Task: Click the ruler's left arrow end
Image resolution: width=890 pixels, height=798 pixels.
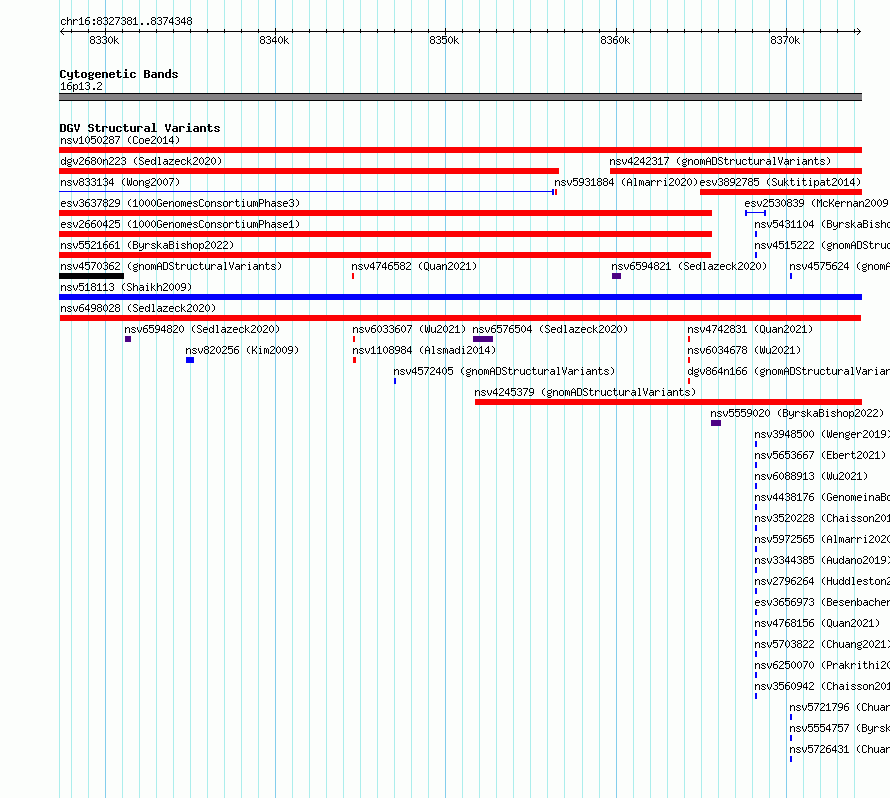Action: coord(62,31)
